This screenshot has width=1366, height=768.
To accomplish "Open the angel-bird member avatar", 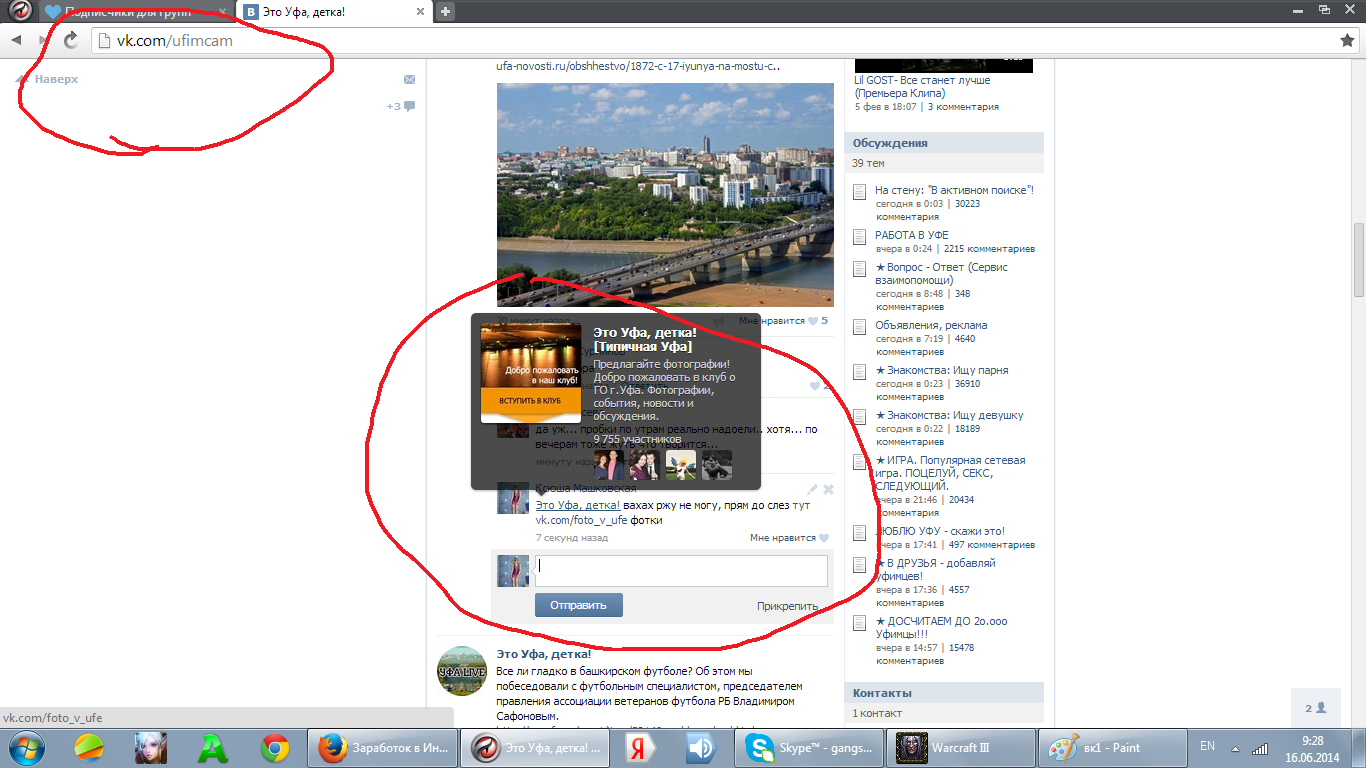I will (x=681, y=465).
